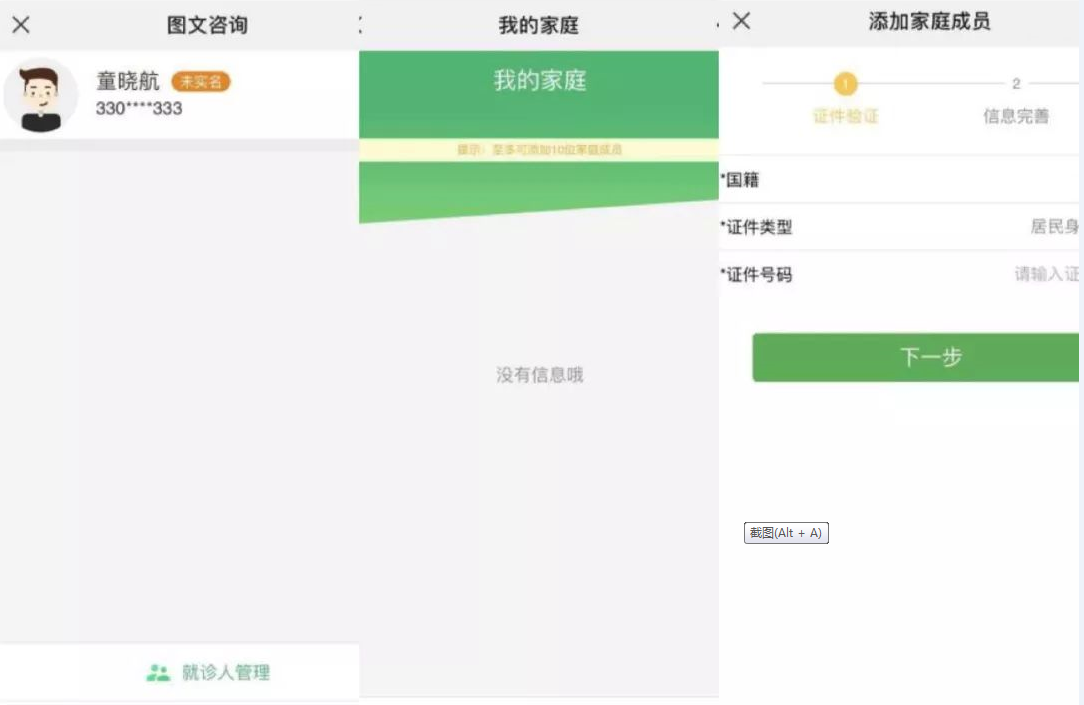Select the masked ID 330****333
This screenshot has height=705, width=1084.
click(x=139, y=108)
